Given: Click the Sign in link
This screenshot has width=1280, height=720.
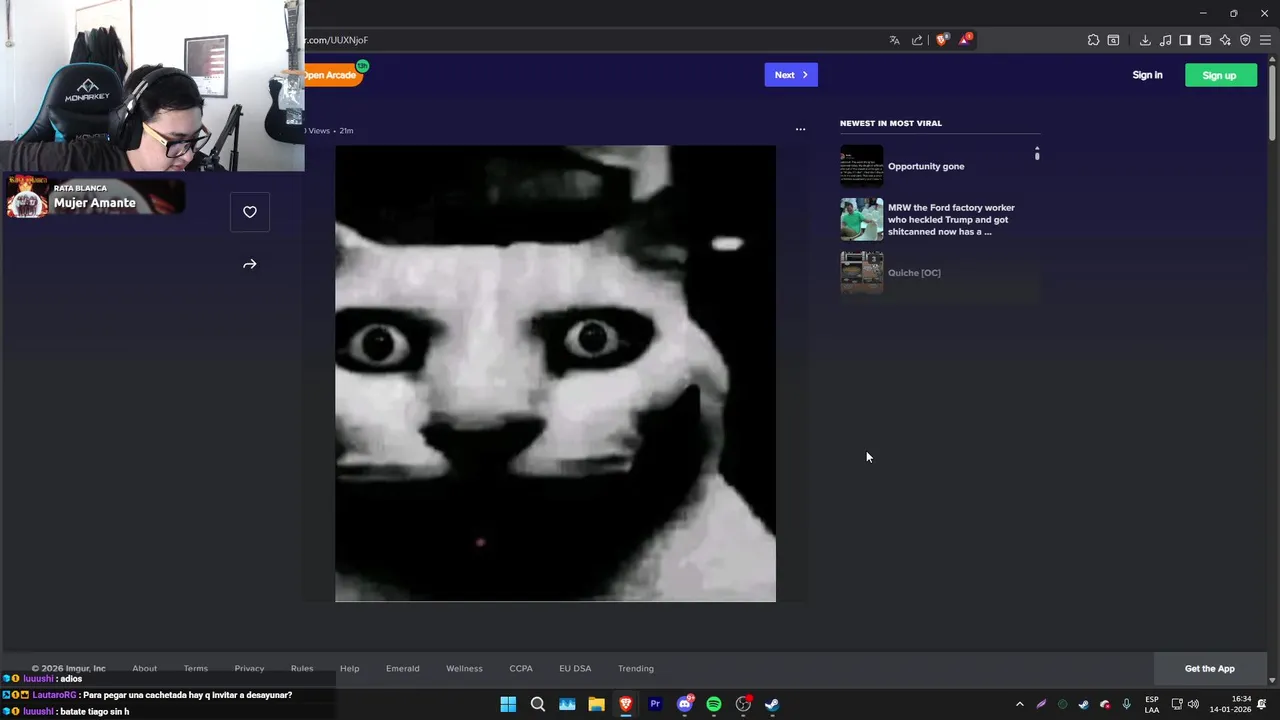Looking at the screenshot, I should coord(1147,75).
